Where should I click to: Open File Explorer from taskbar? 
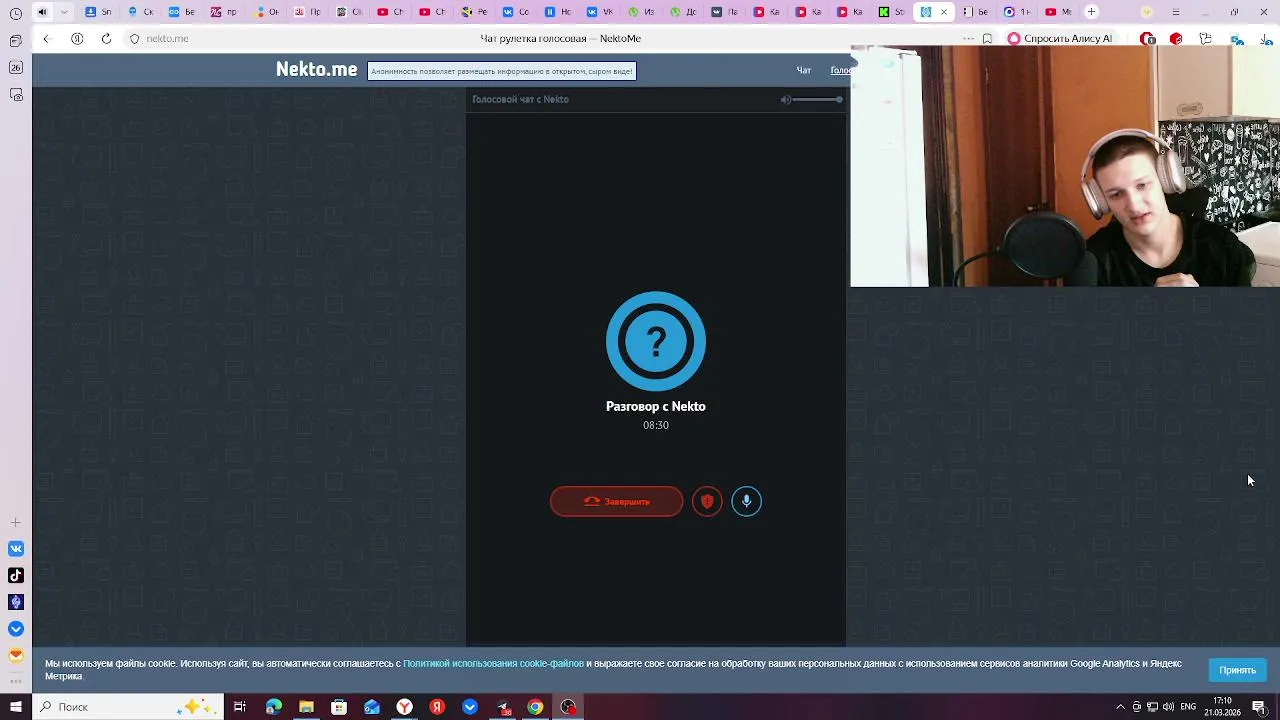[306, 707]
